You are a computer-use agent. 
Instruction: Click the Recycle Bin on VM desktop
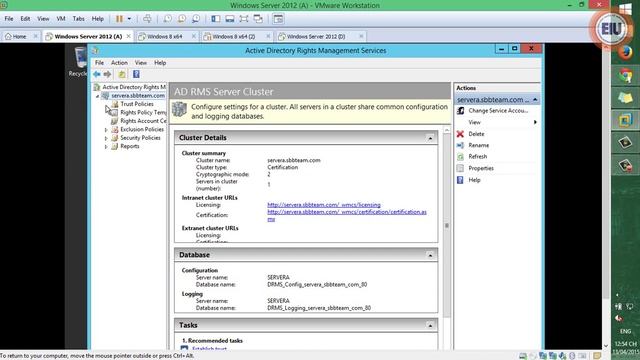[x=78, y=62]
